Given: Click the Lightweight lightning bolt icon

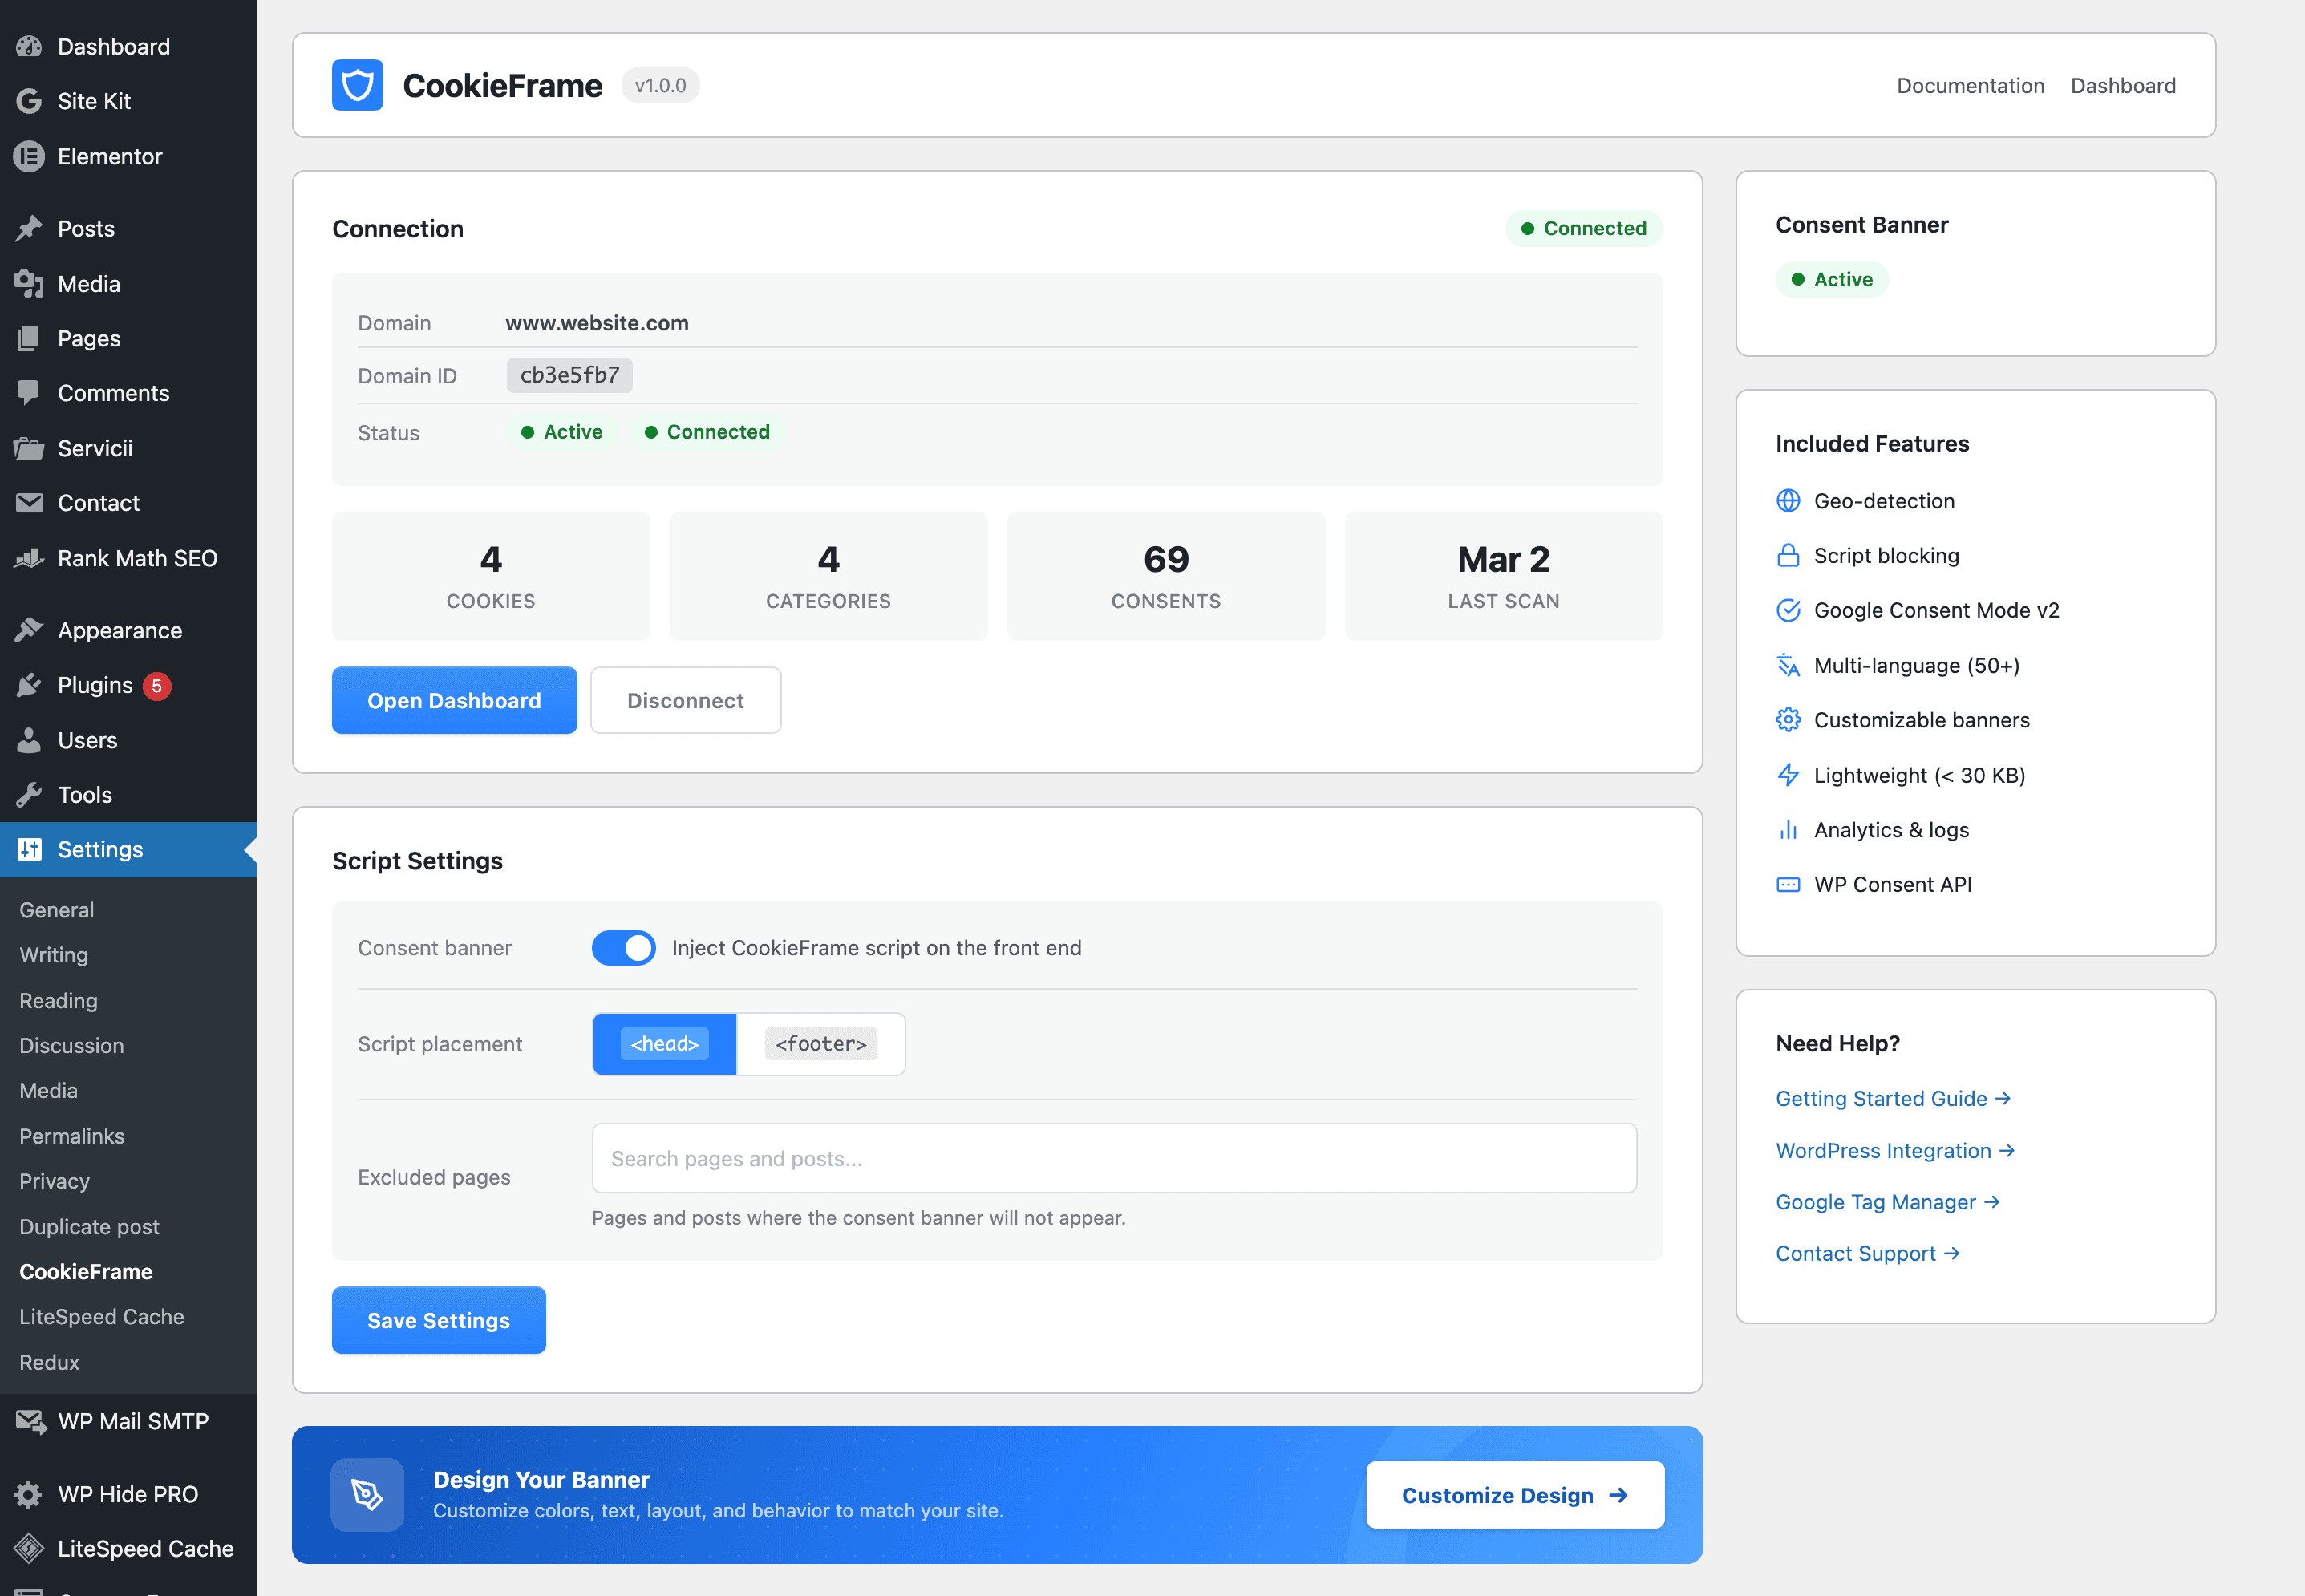Looking at the screenshot, I should click(1788, 775).
